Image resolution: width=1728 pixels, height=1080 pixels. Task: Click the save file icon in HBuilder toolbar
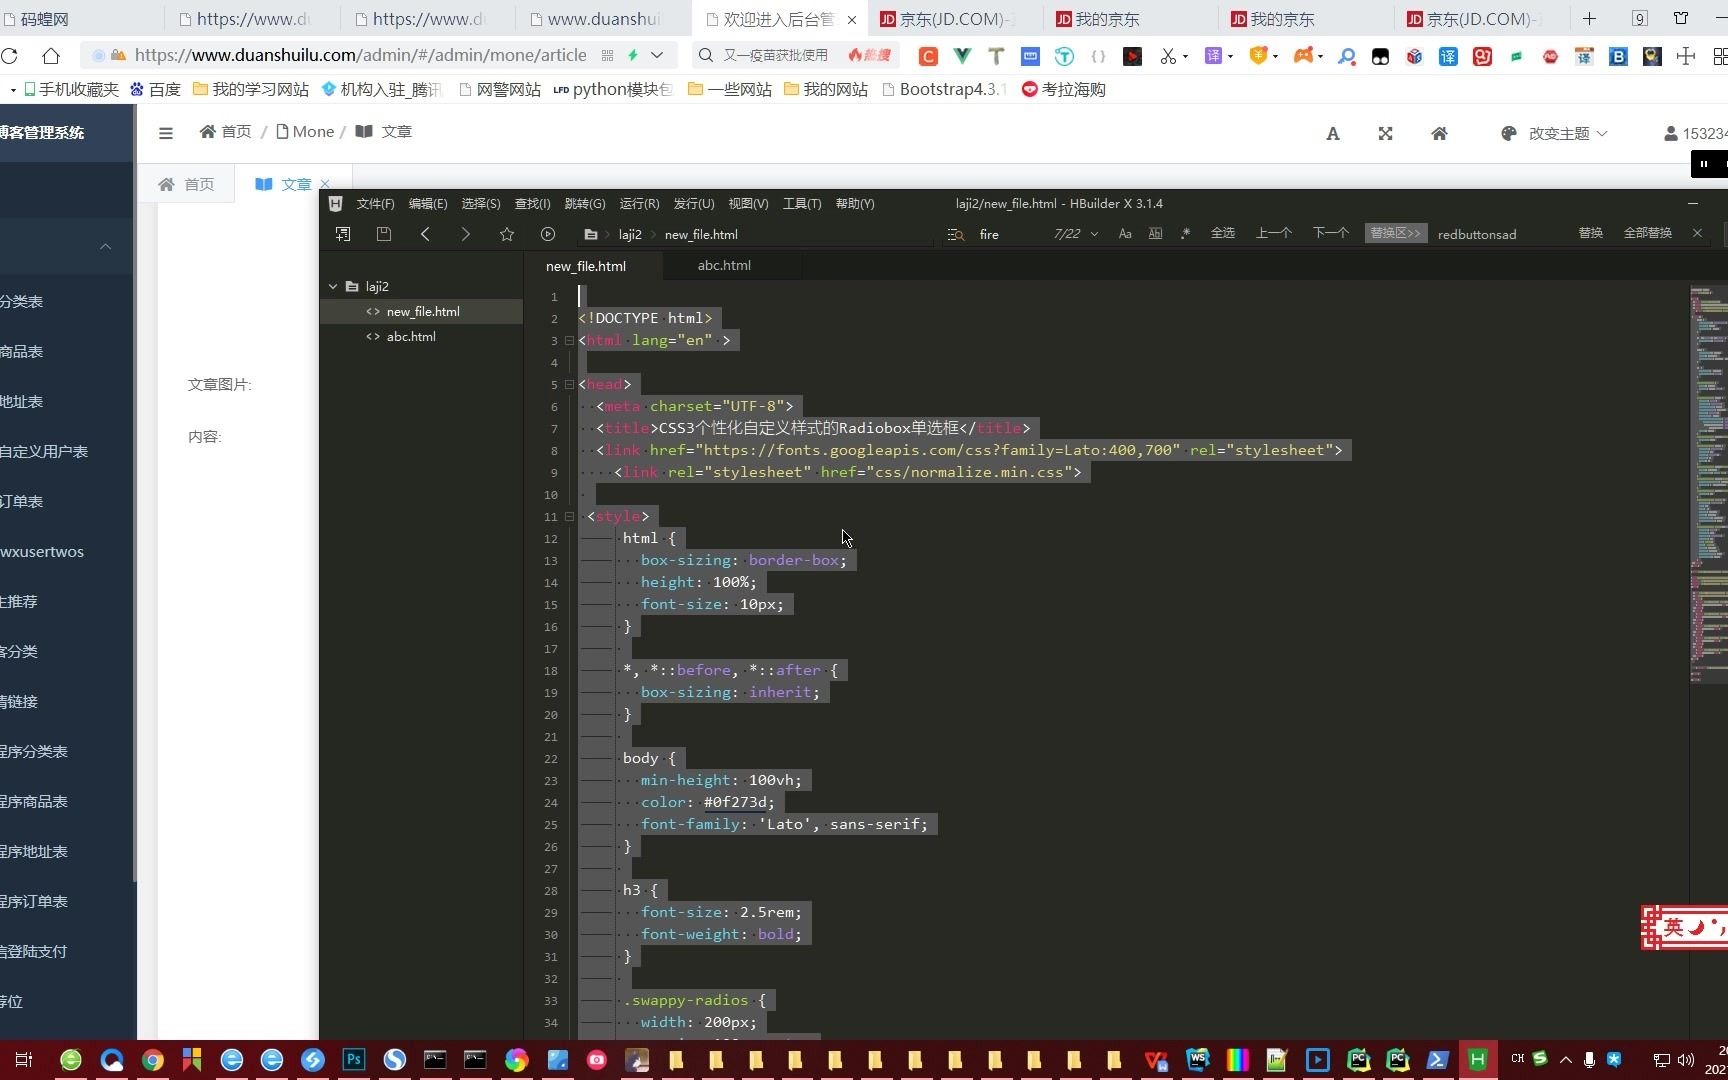383,234
